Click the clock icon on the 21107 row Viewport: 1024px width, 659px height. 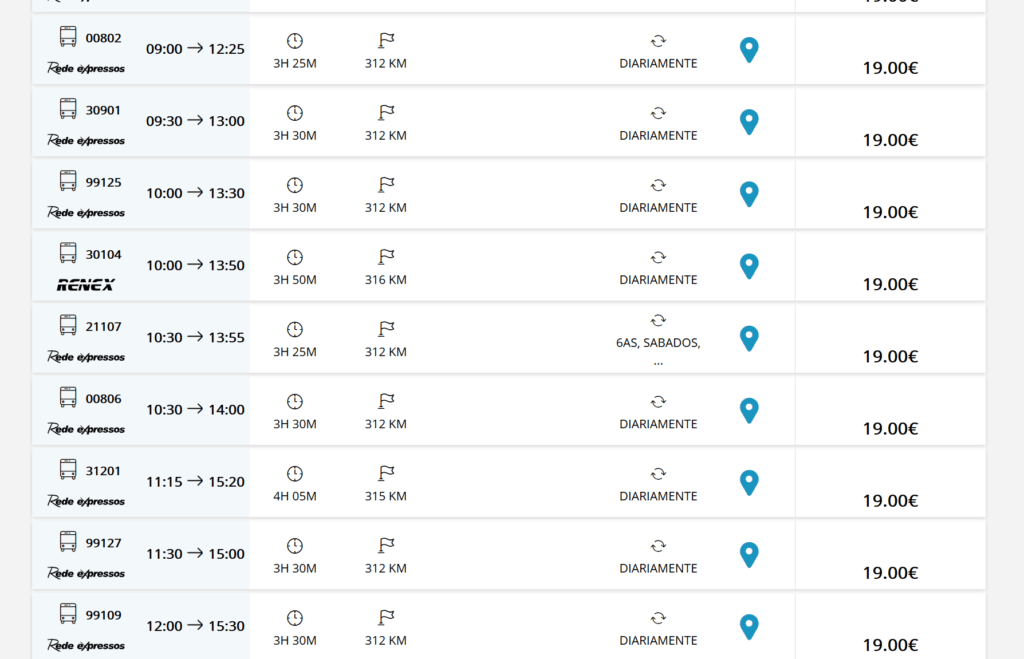pos(295,329)
